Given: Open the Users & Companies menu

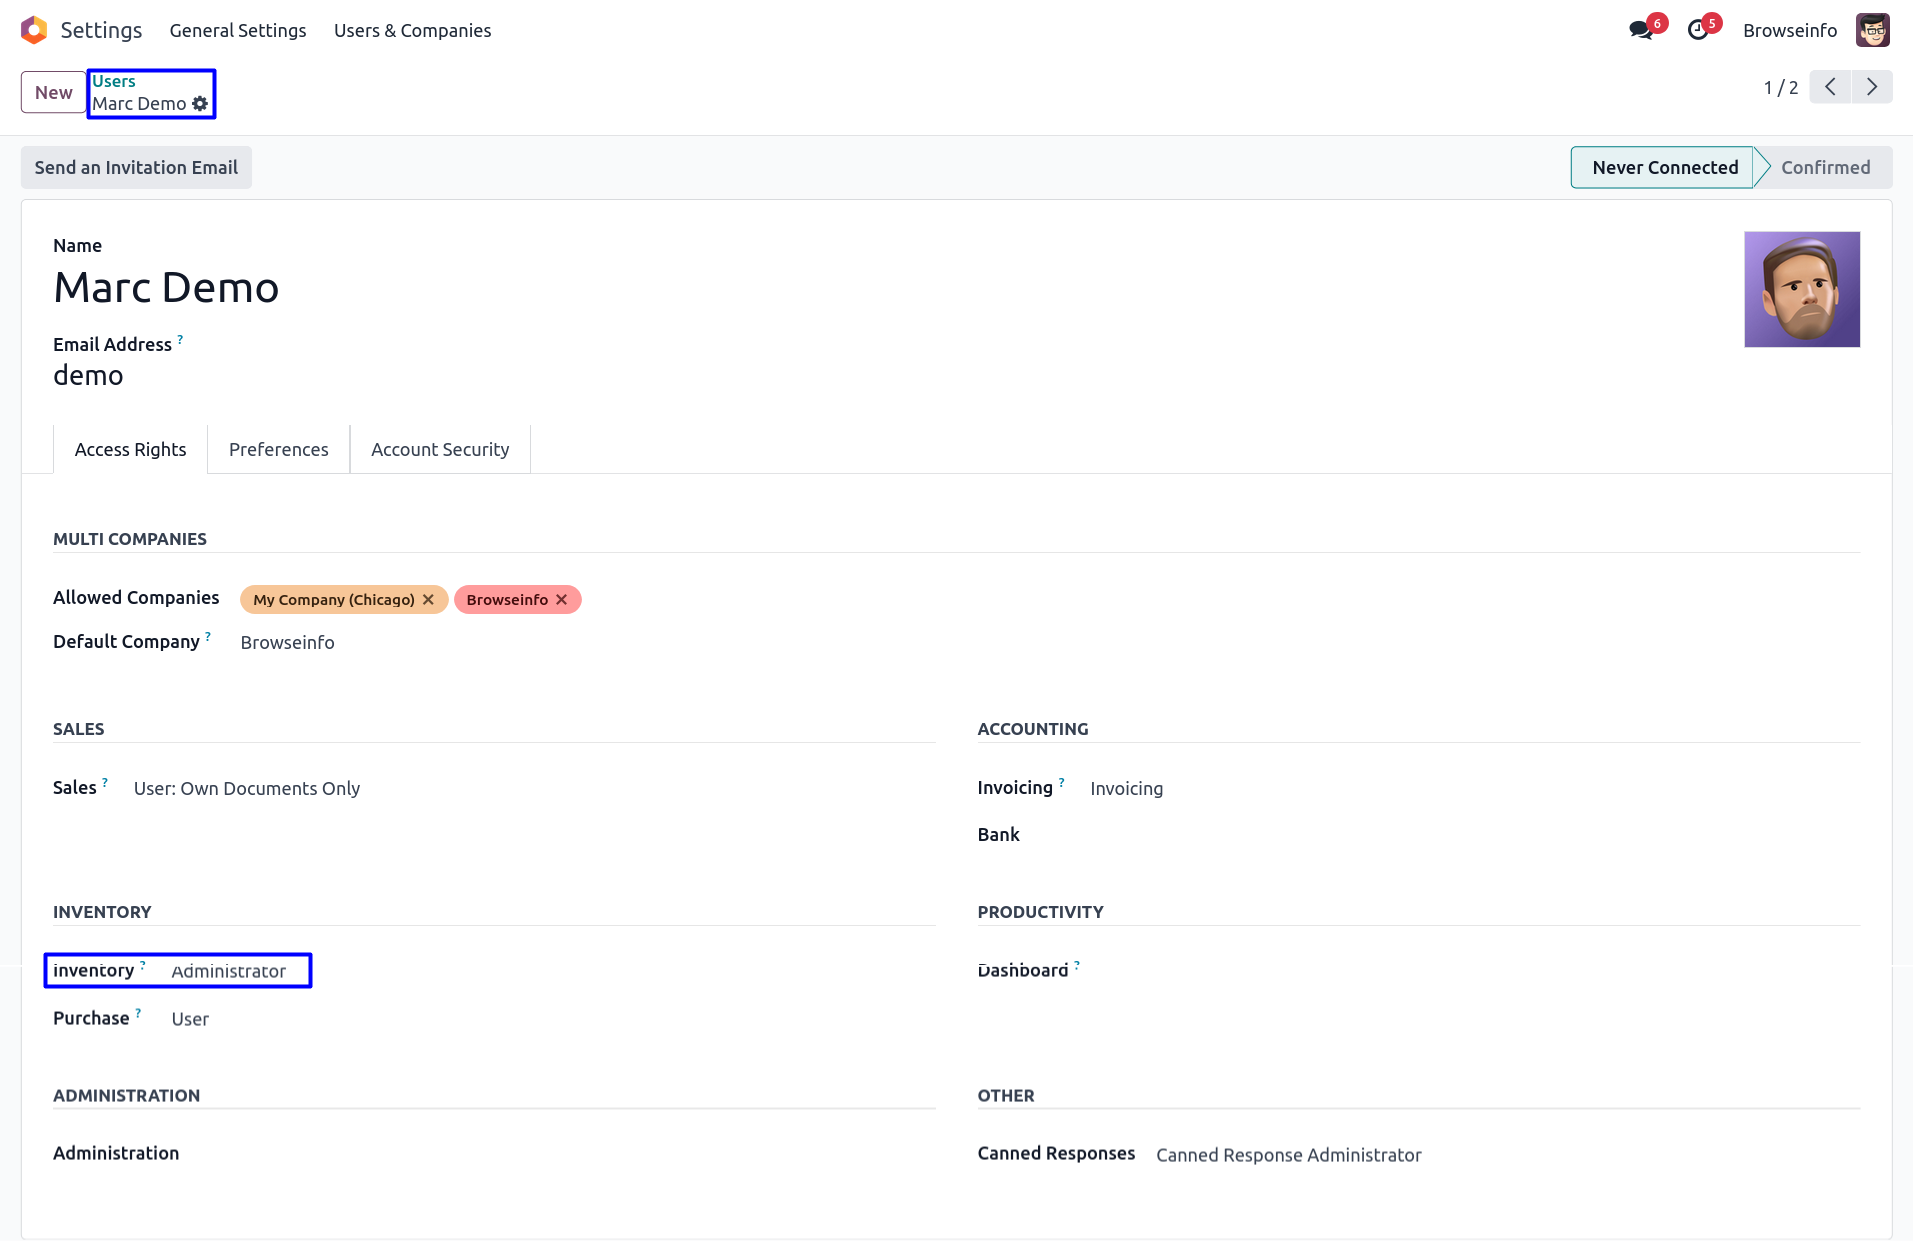Looking at the screenshot, I should [412, 31].
